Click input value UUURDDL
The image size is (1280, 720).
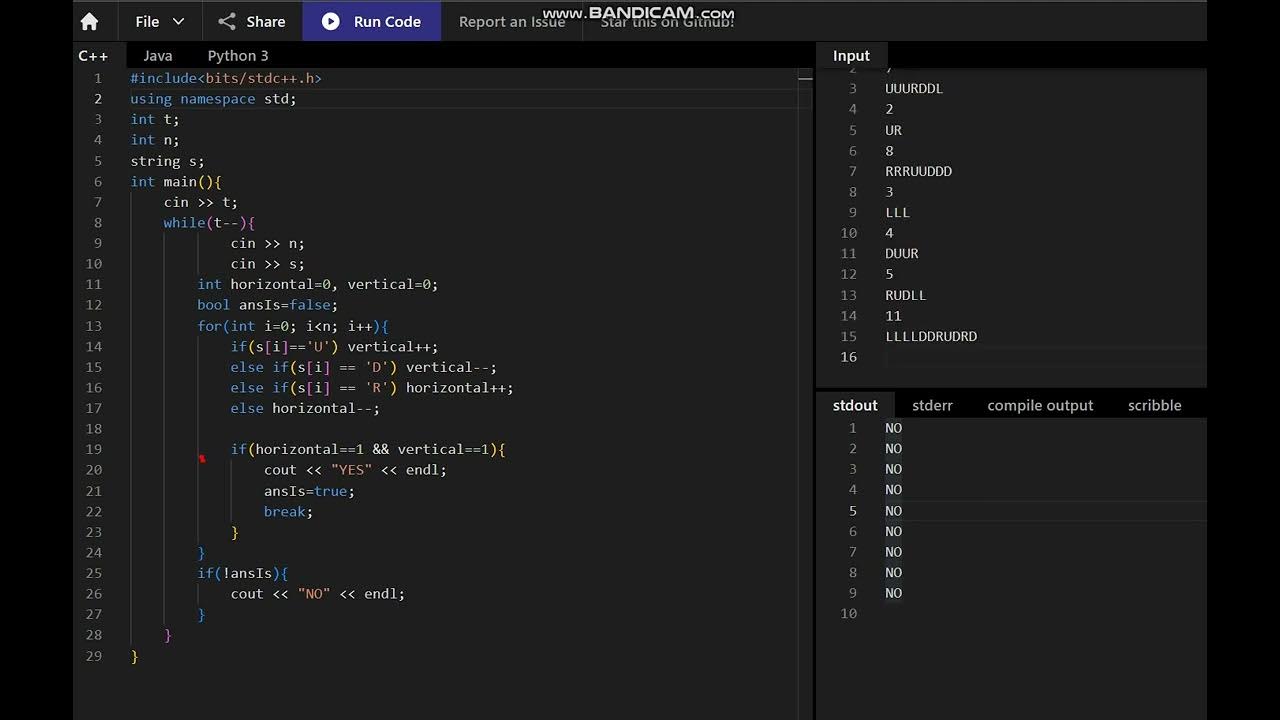914,89
